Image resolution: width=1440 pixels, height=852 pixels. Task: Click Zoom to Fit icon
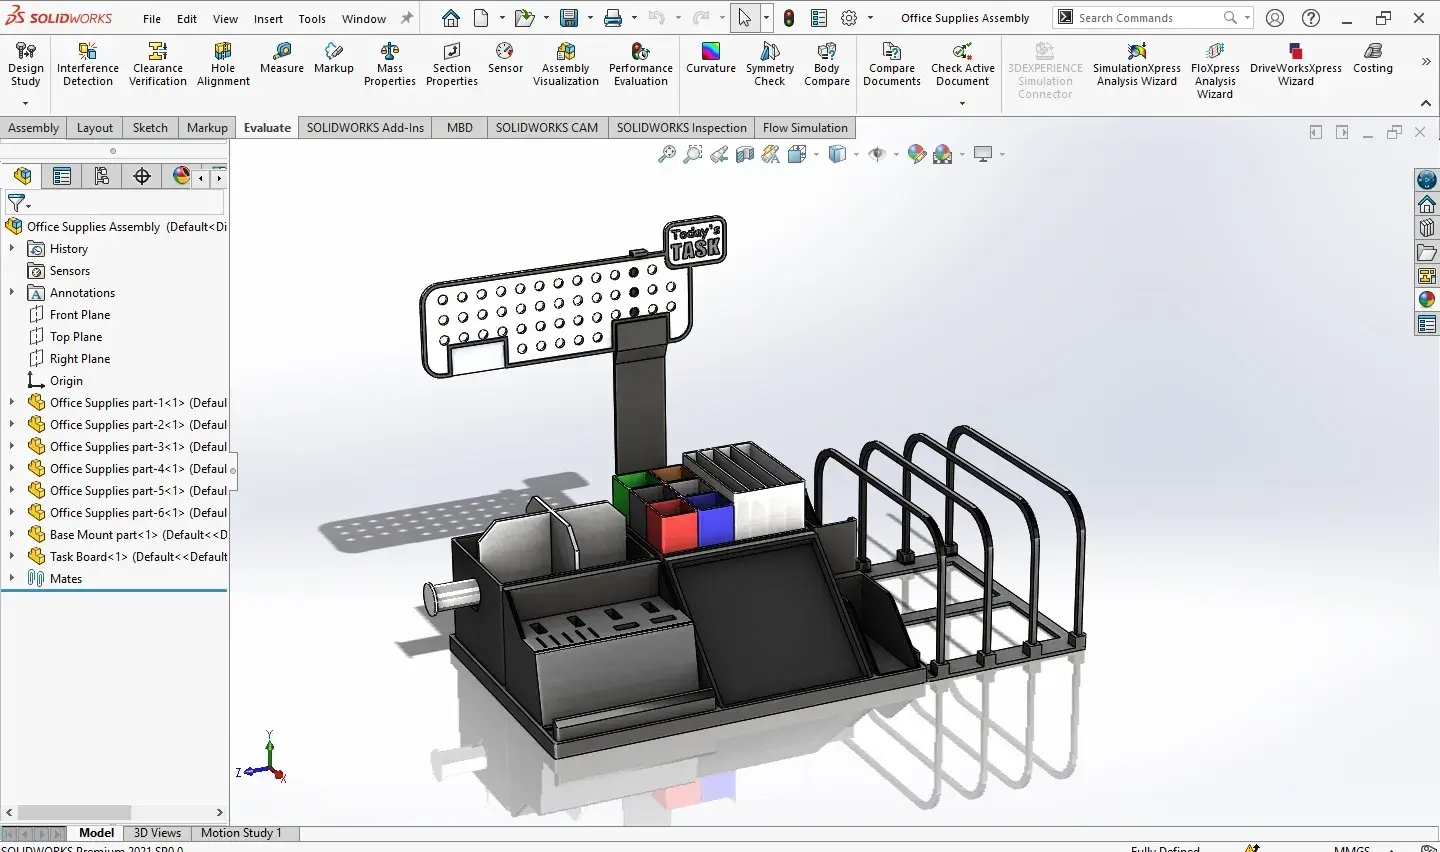point(667,154)
